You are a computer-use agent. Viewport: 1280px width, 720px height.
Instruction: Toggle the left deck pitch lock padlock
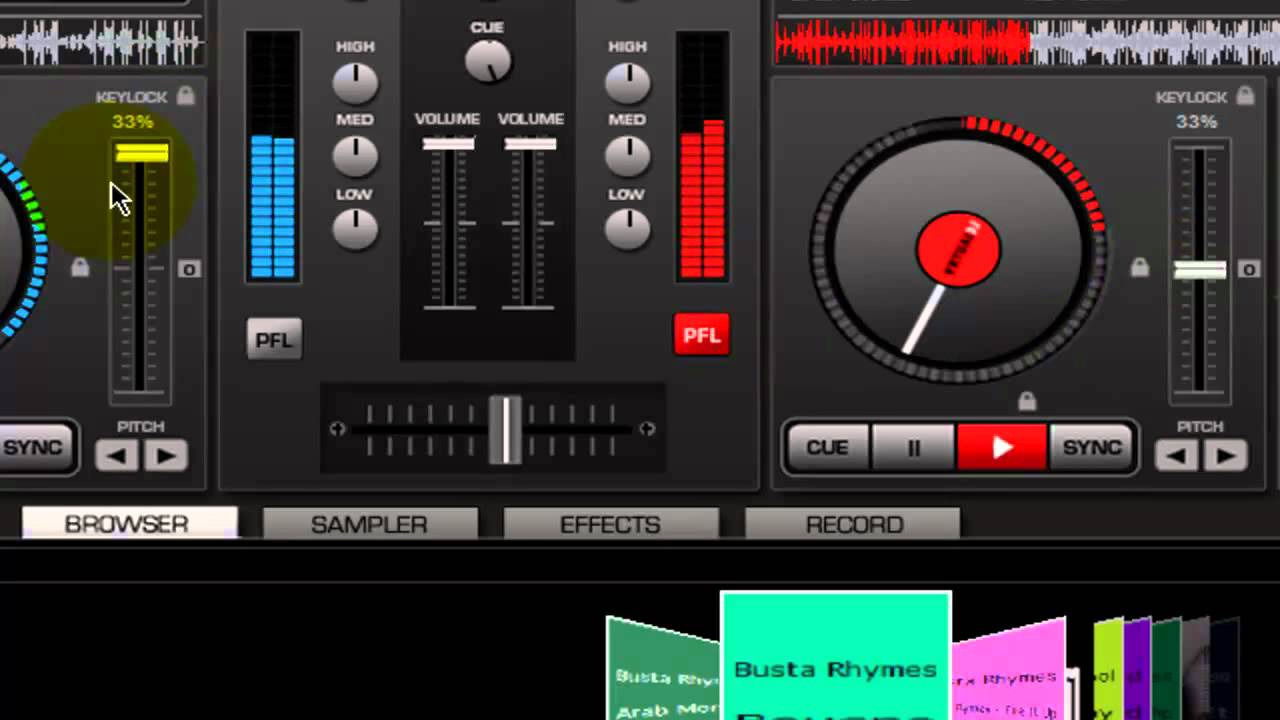tap(80, 267)
